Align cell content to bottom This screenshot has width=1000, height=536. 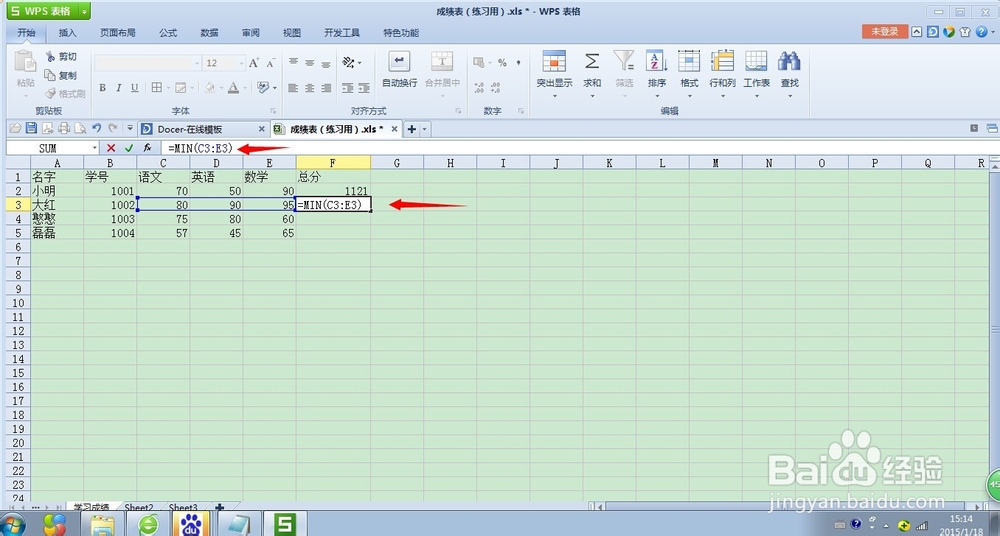(326, 63)
